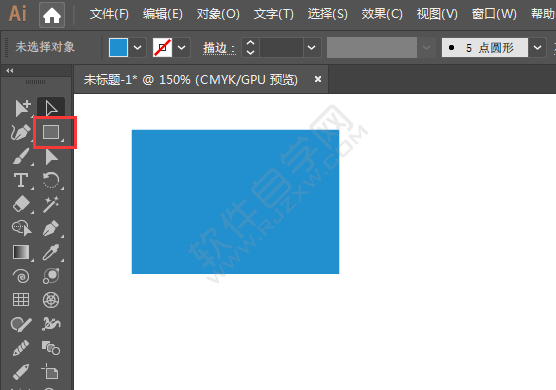Open the fill color dropdown arrow

pyautogui.click(x=138, y=48)
